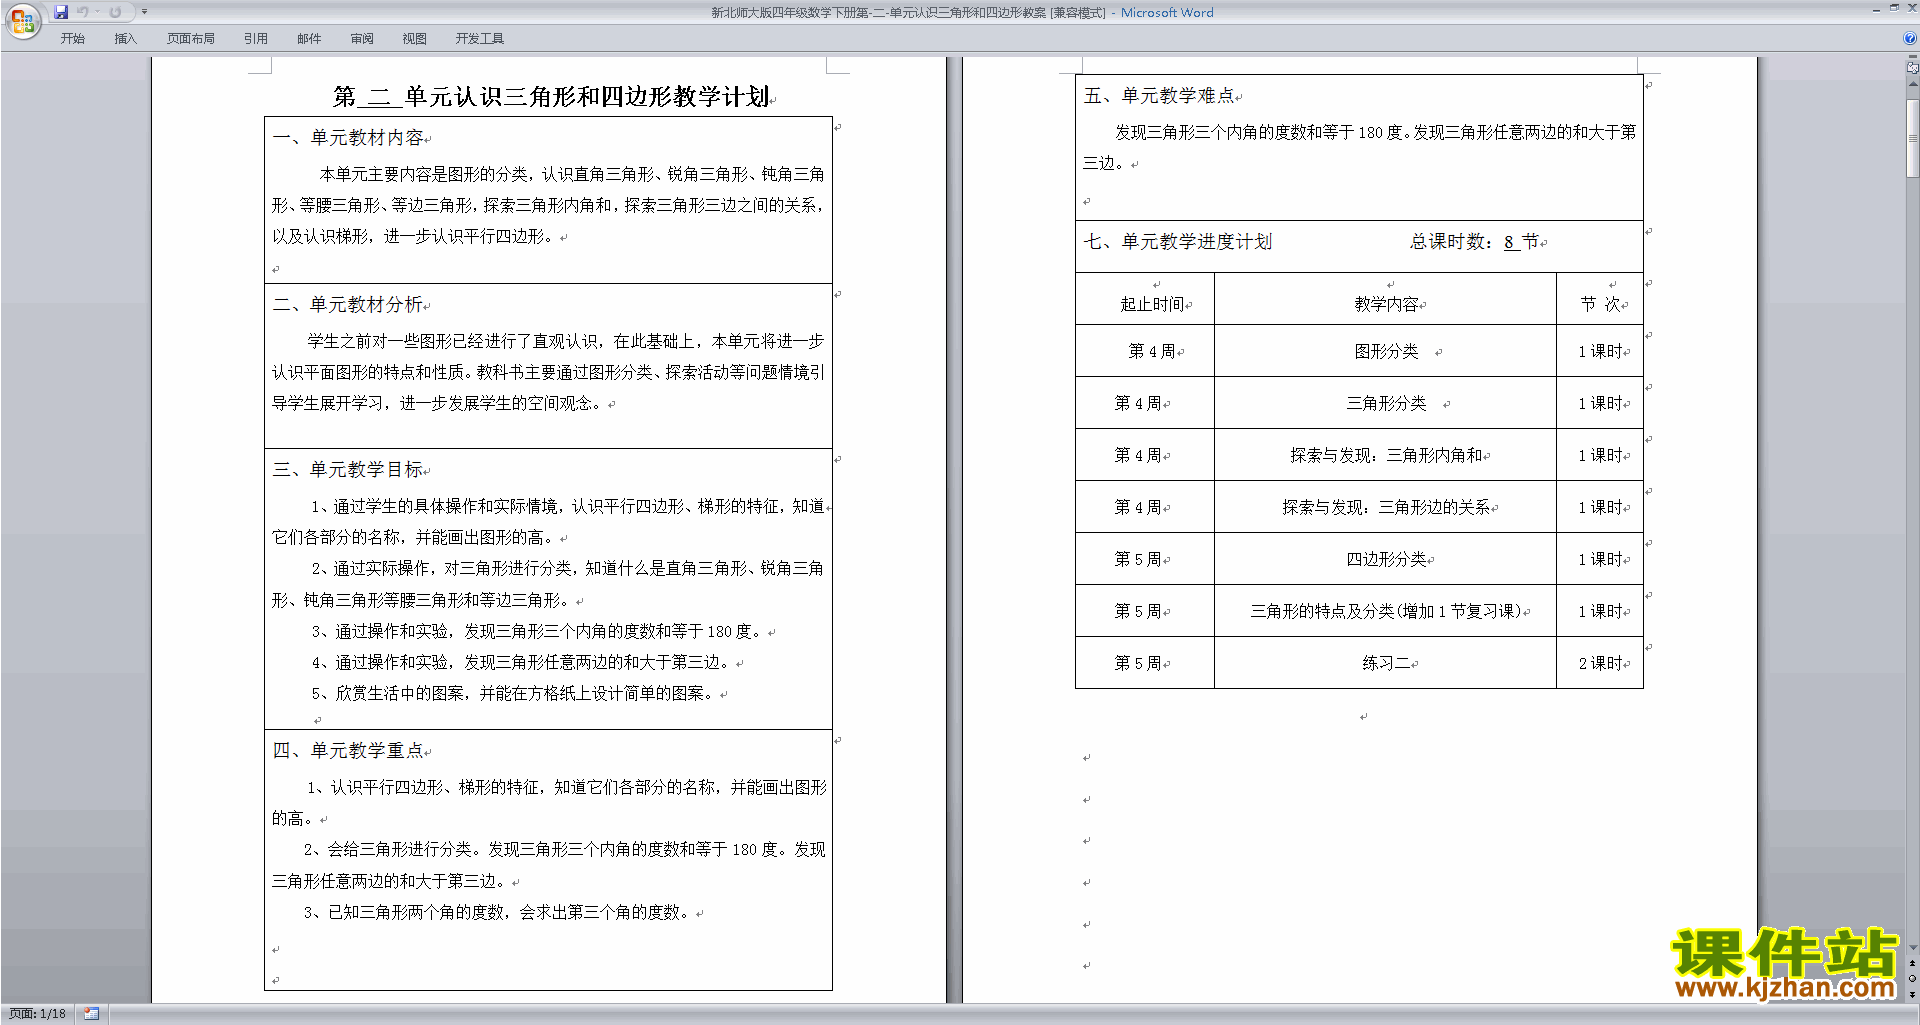The image size is (1920, 1025).
Task: Click 第 4 周 in the 图形分类 row
Action: tap(1152, 352)
